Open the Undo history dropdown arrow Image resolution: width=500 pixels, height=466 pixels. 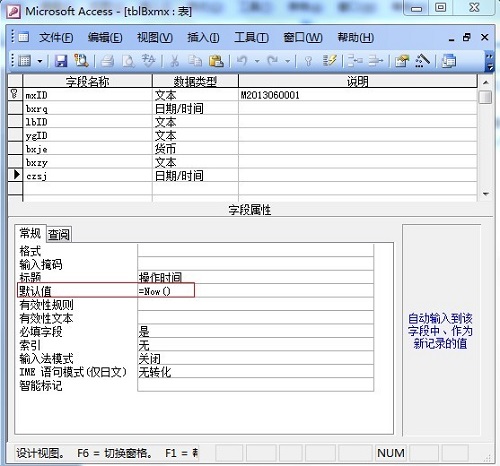[257, 61]
